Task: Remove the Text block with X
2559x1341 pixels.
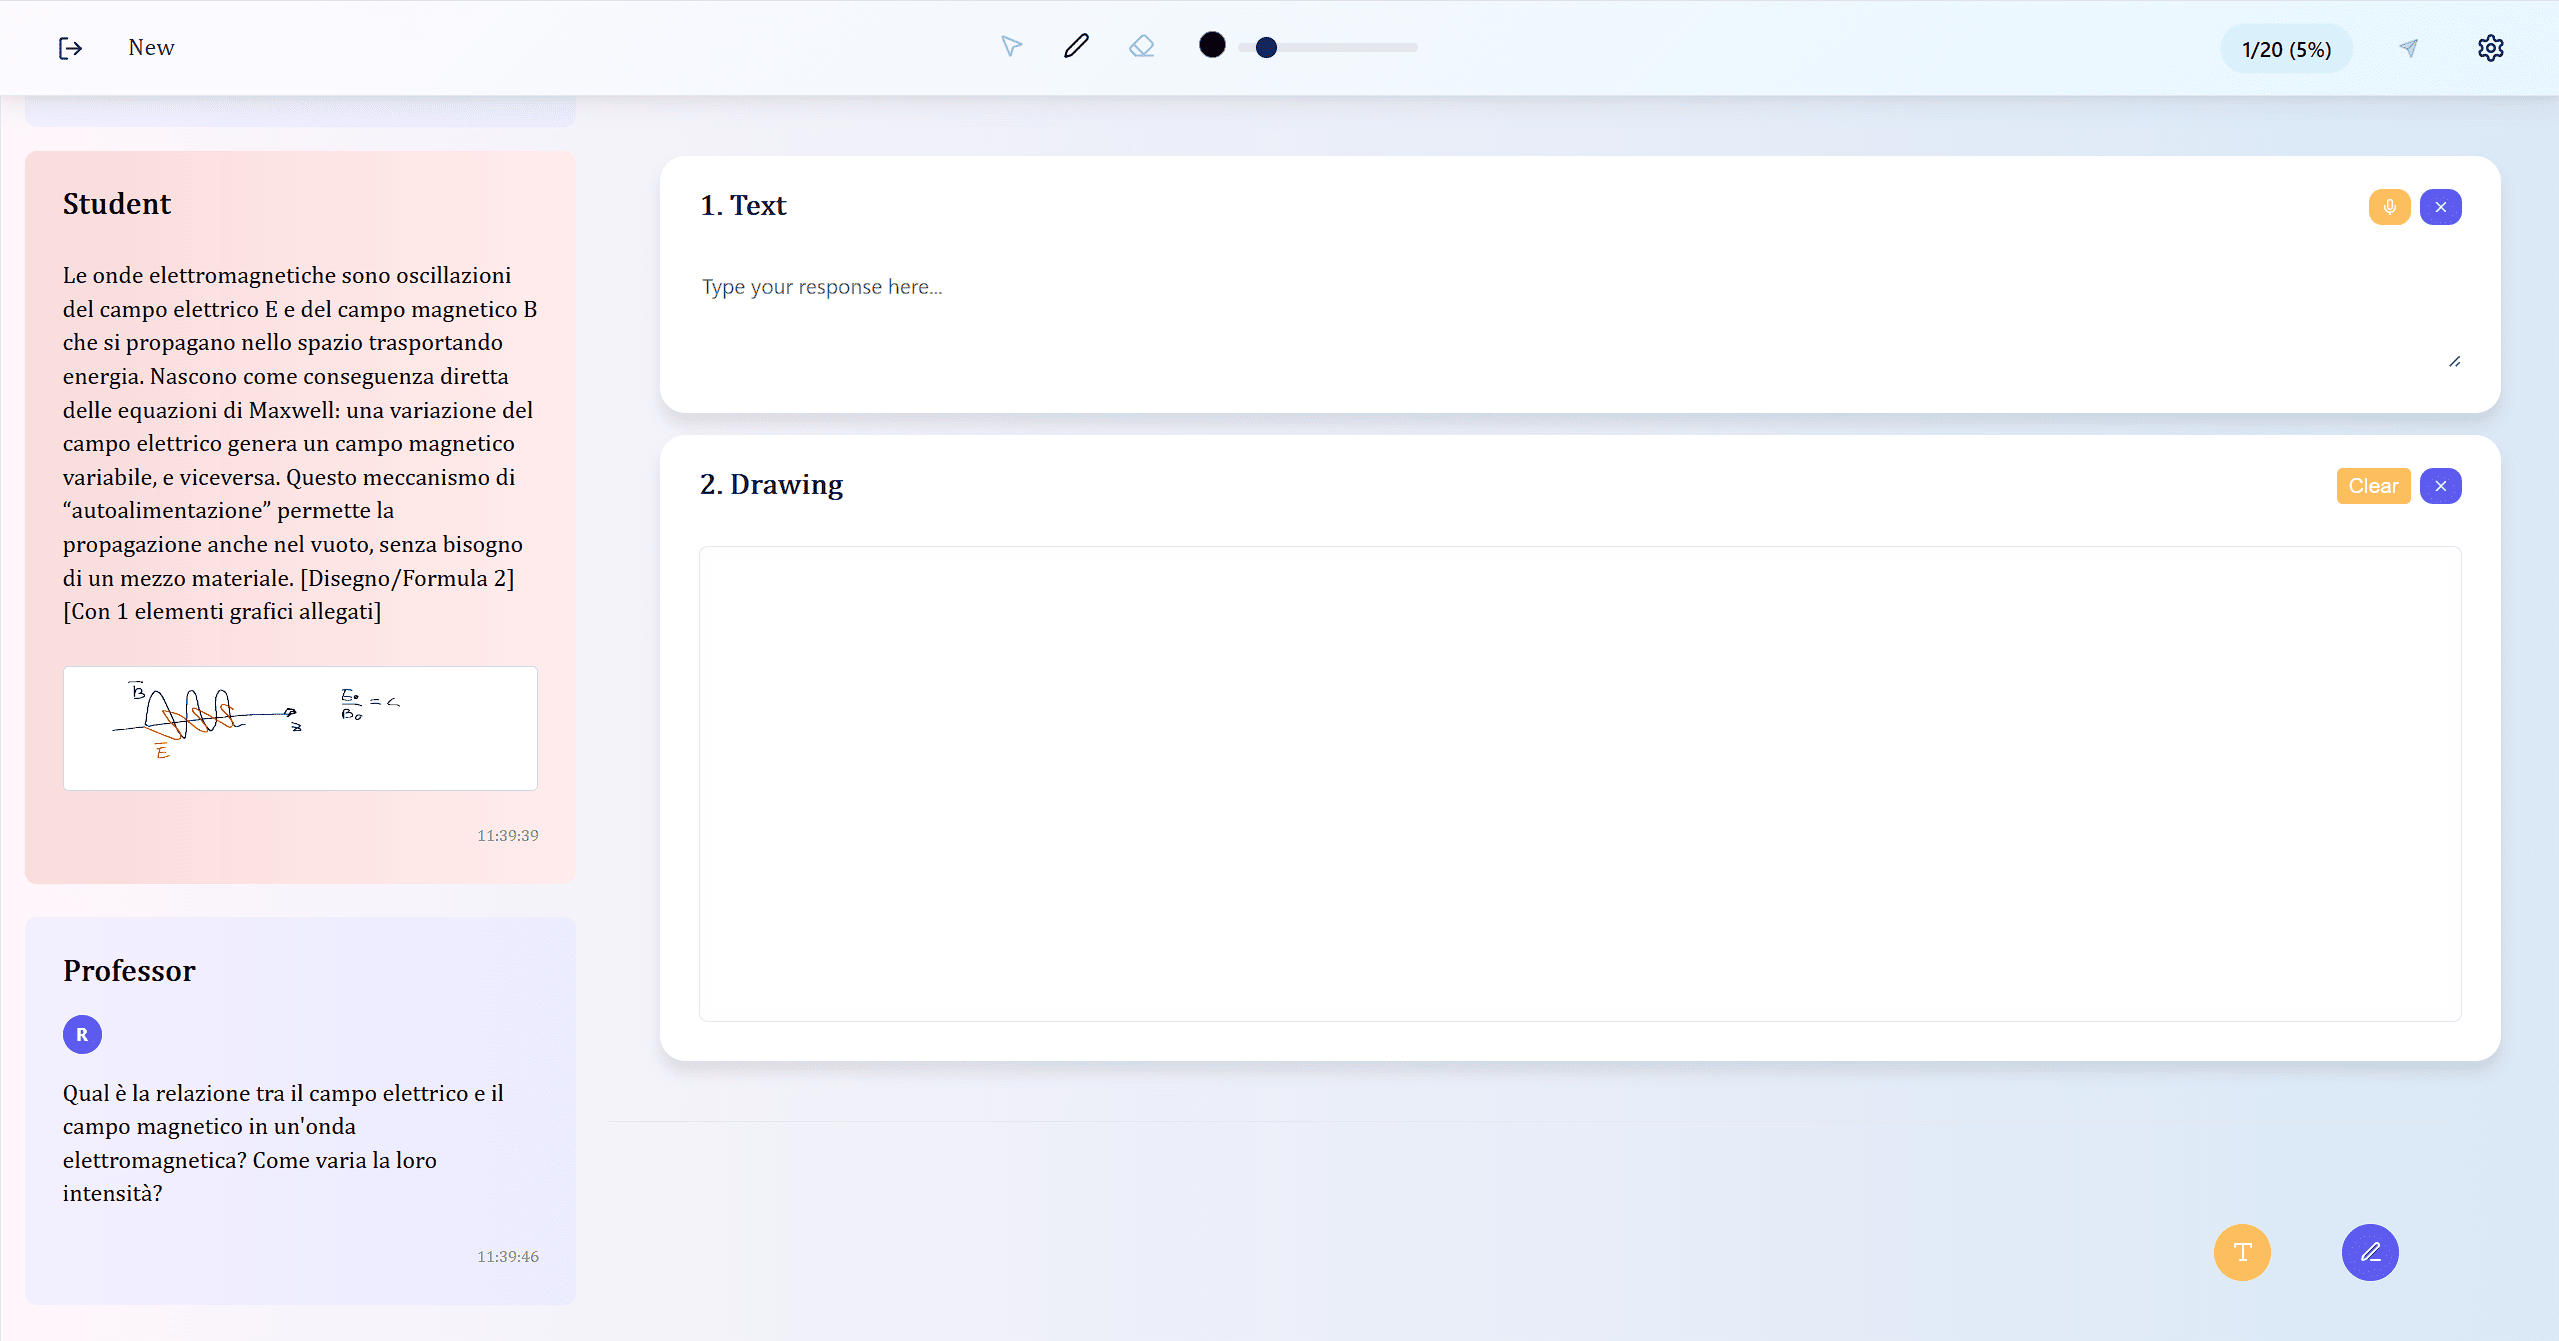Action: pos(2440,207)
